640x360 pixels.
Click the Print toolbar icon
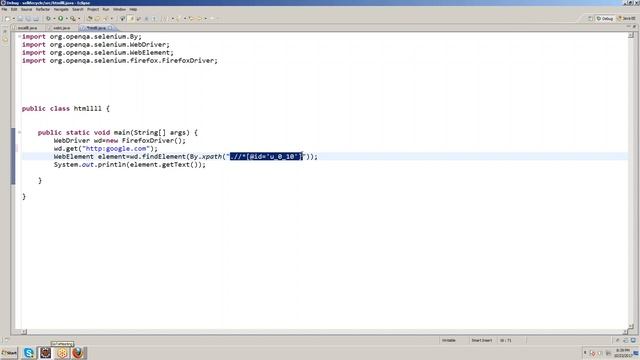click(x=36, y=18)
